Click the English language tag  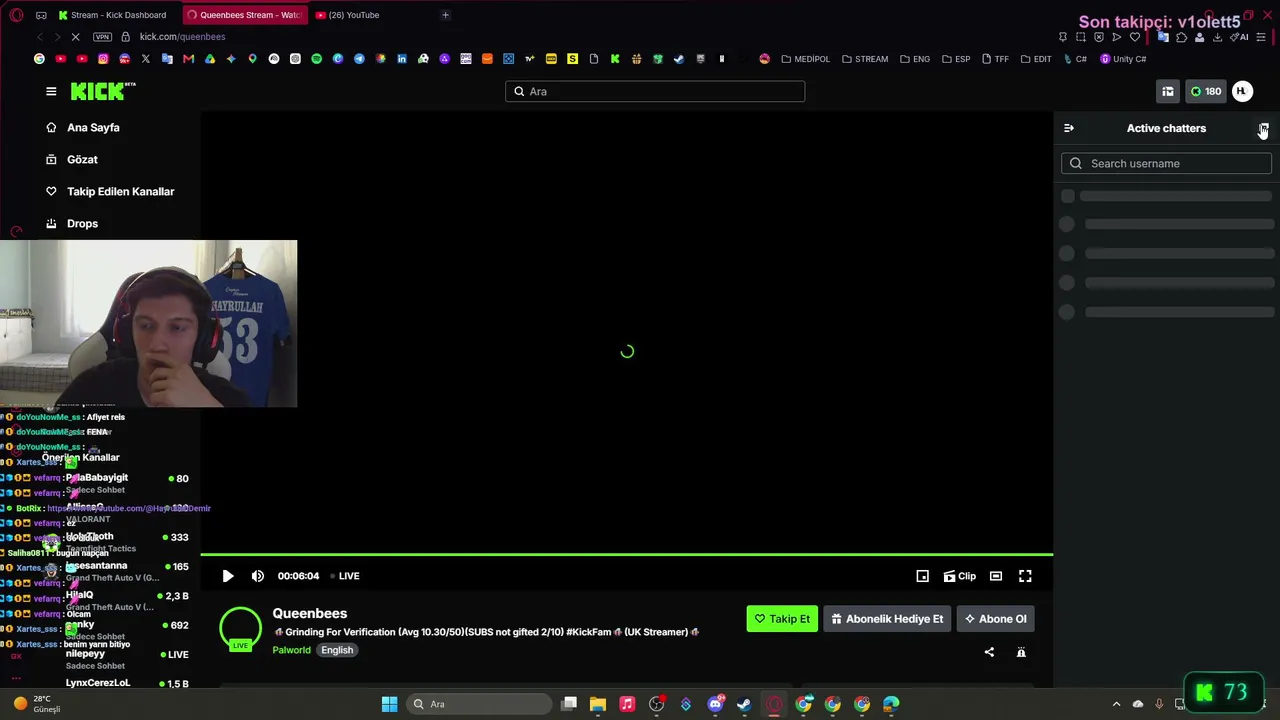click(337, 650)
